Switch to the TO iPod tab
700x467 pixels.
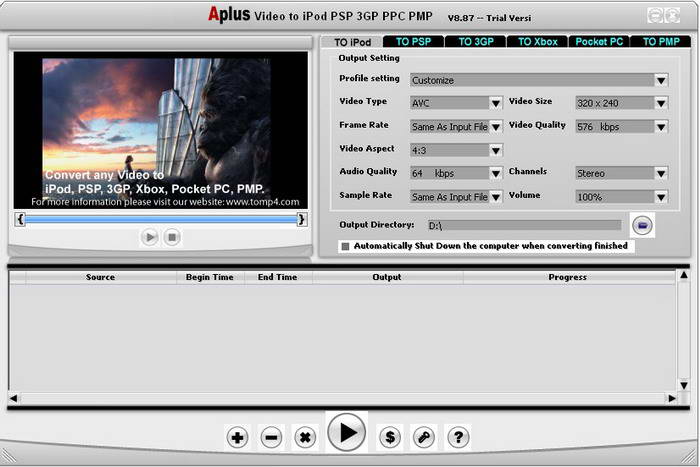352,42
